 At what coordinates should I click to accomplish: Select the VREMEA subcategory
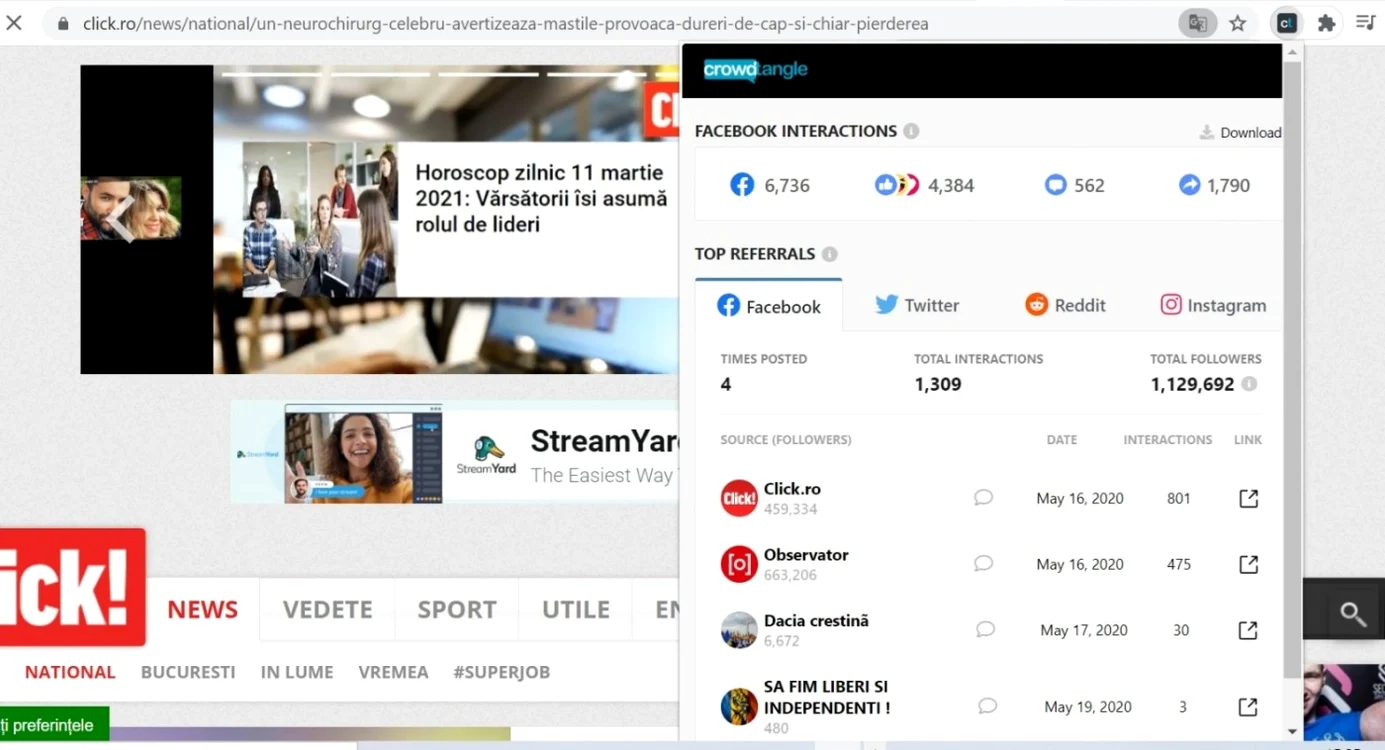393,672
